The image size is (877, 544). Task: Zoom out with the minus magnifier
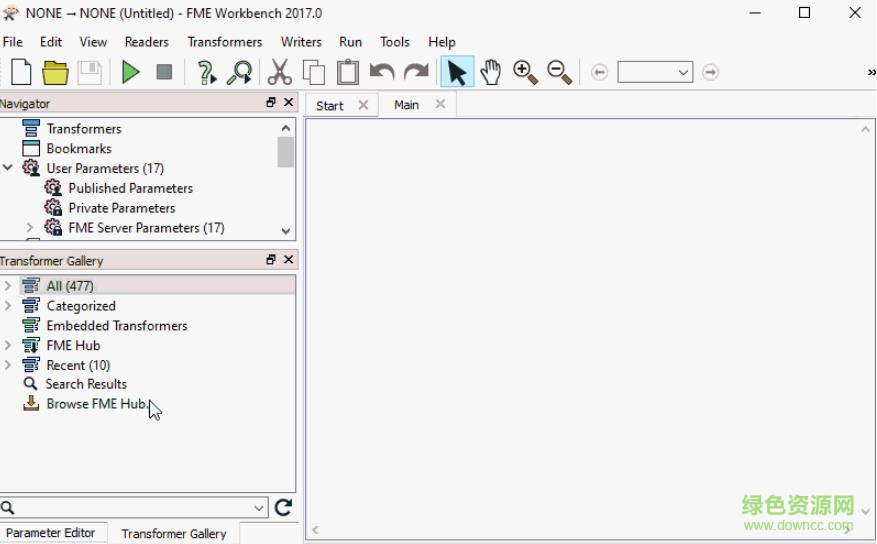click(559, 73)
